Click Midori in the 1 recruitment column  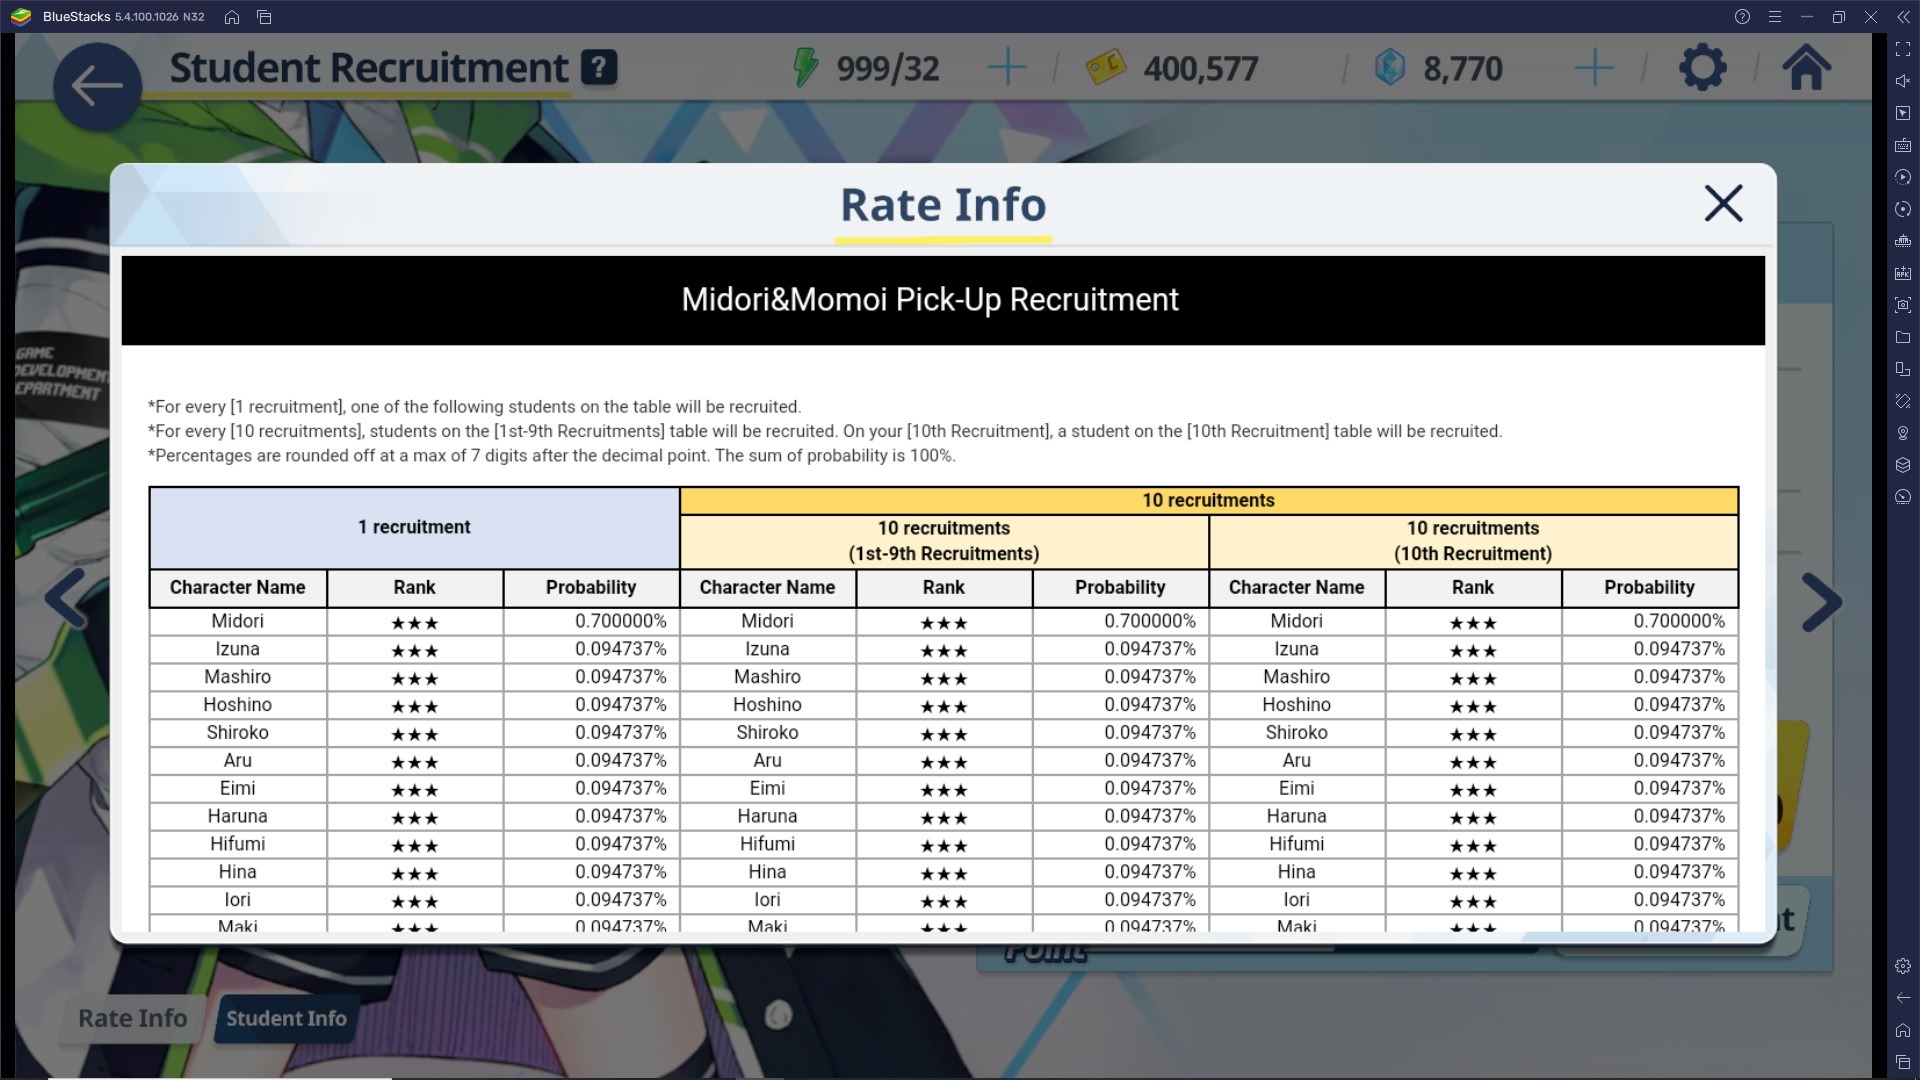[238, 621]
